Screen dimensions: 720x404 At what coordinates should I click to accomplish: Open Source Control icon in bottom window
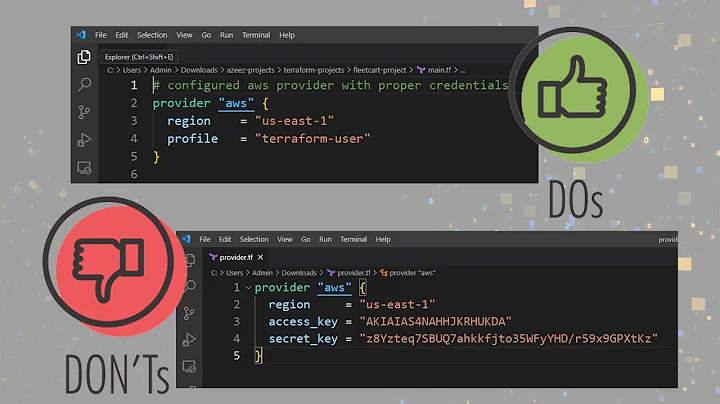pos(189,313)
